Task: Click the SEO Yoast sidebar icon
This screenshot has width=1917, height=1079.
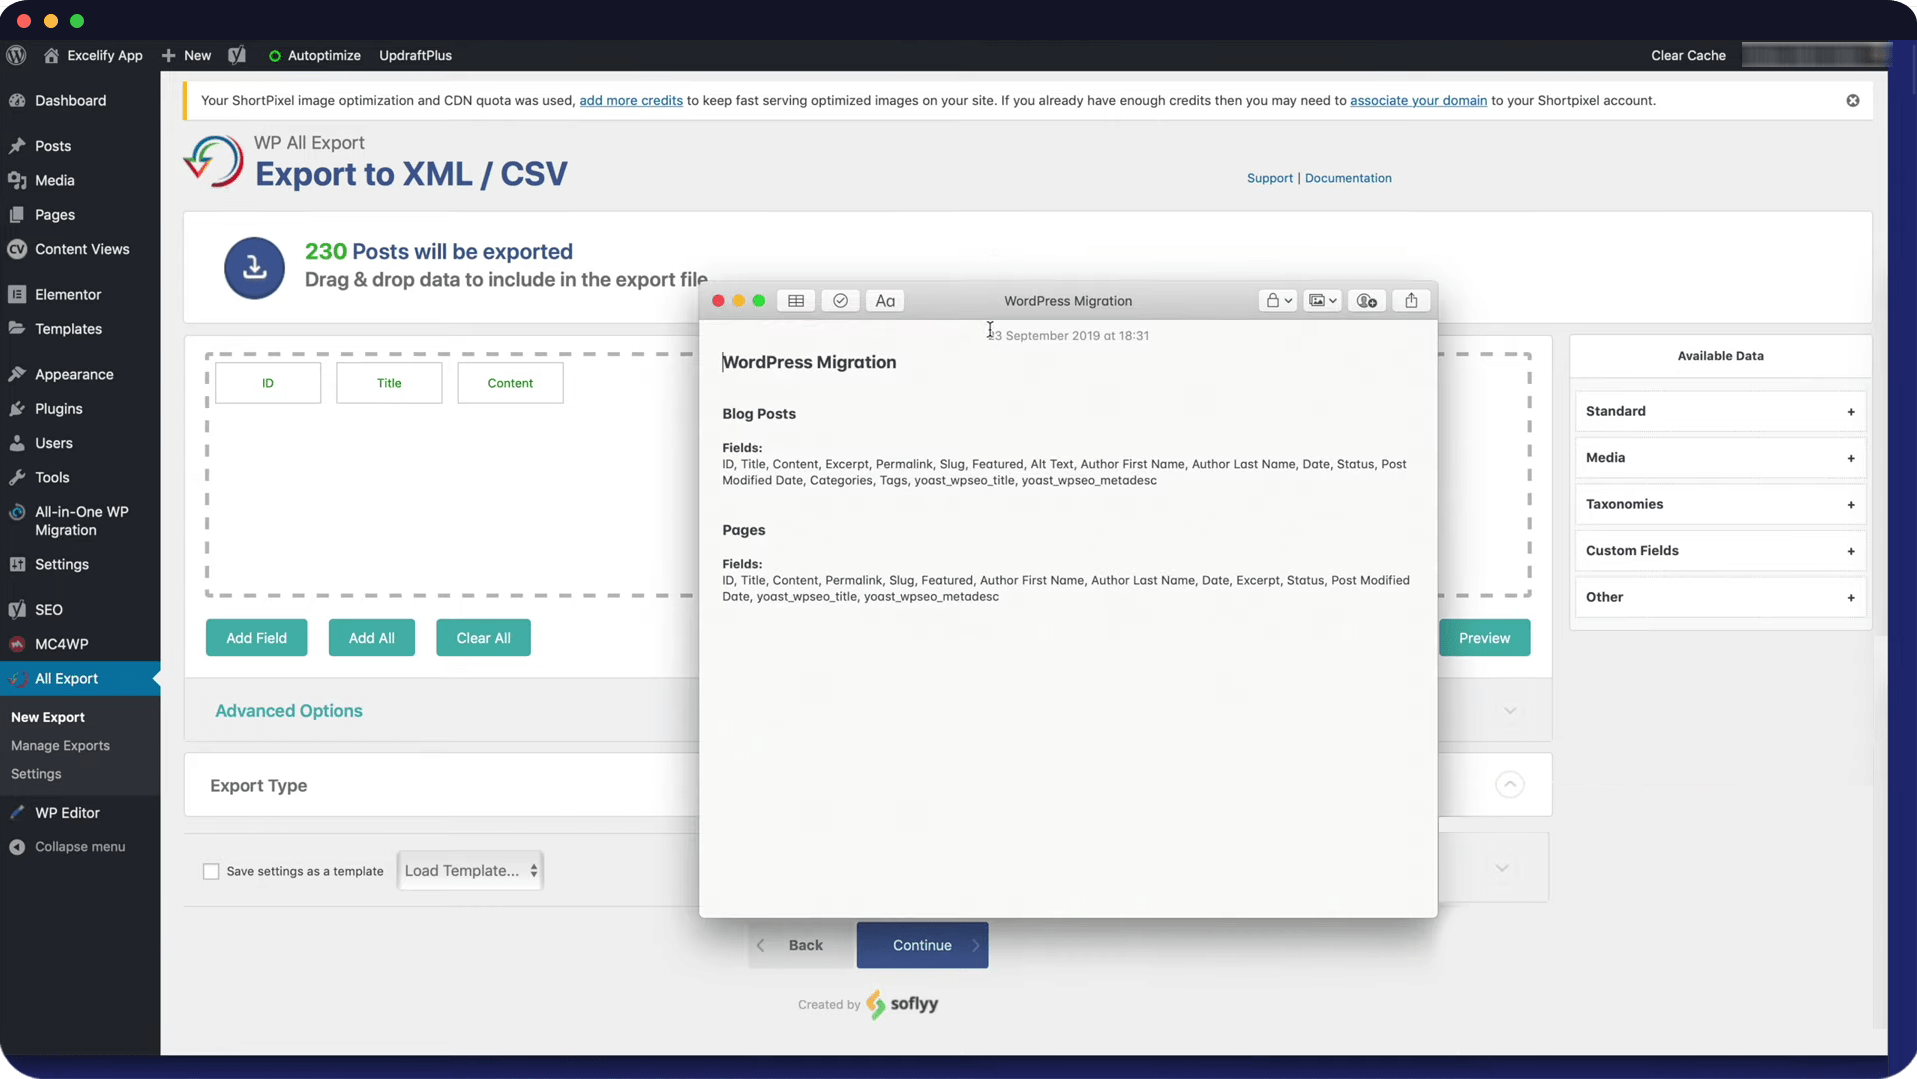Action: click(x=17, y=609)
